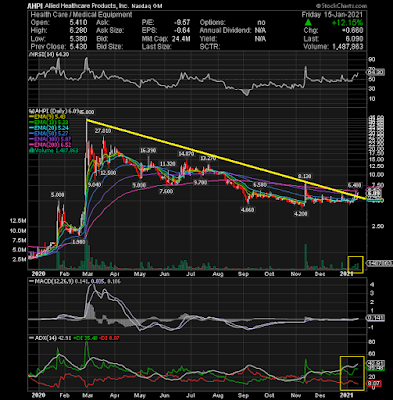Click the SCTR label

[x=209, y=47]
